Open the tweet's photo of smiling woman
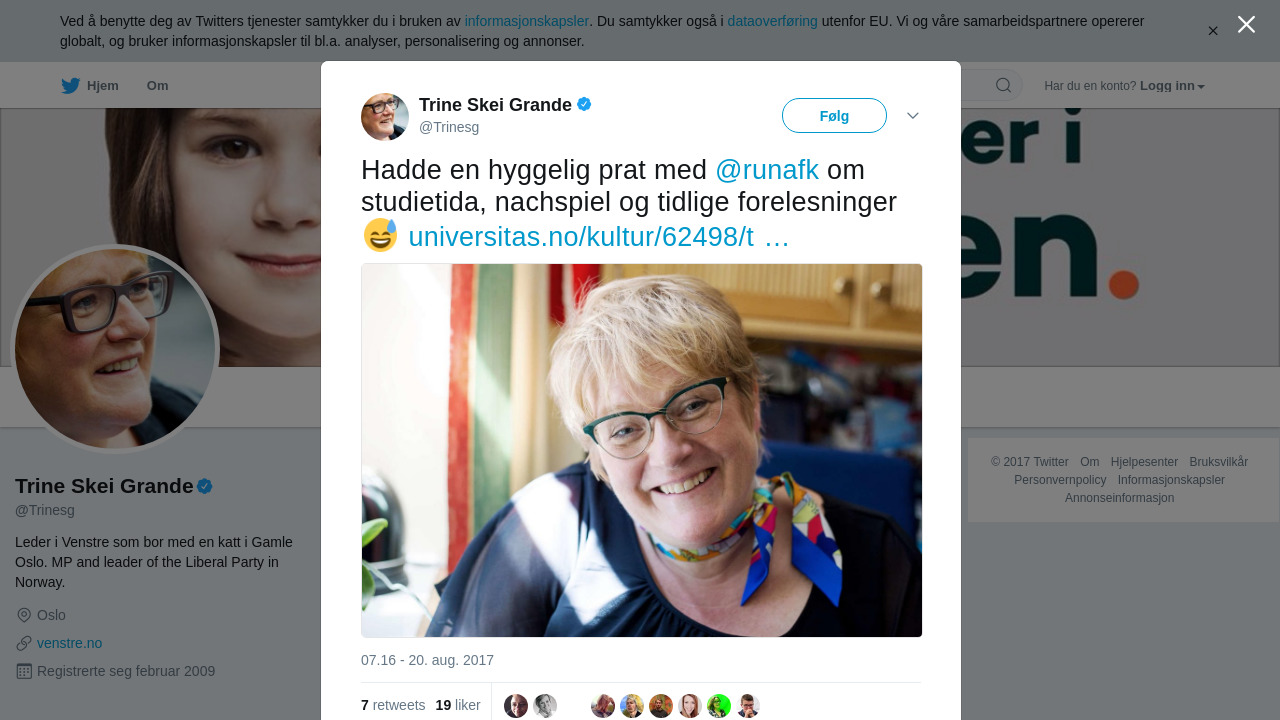The width and height of the screenshot is (1280, 720). click(641, 450)
